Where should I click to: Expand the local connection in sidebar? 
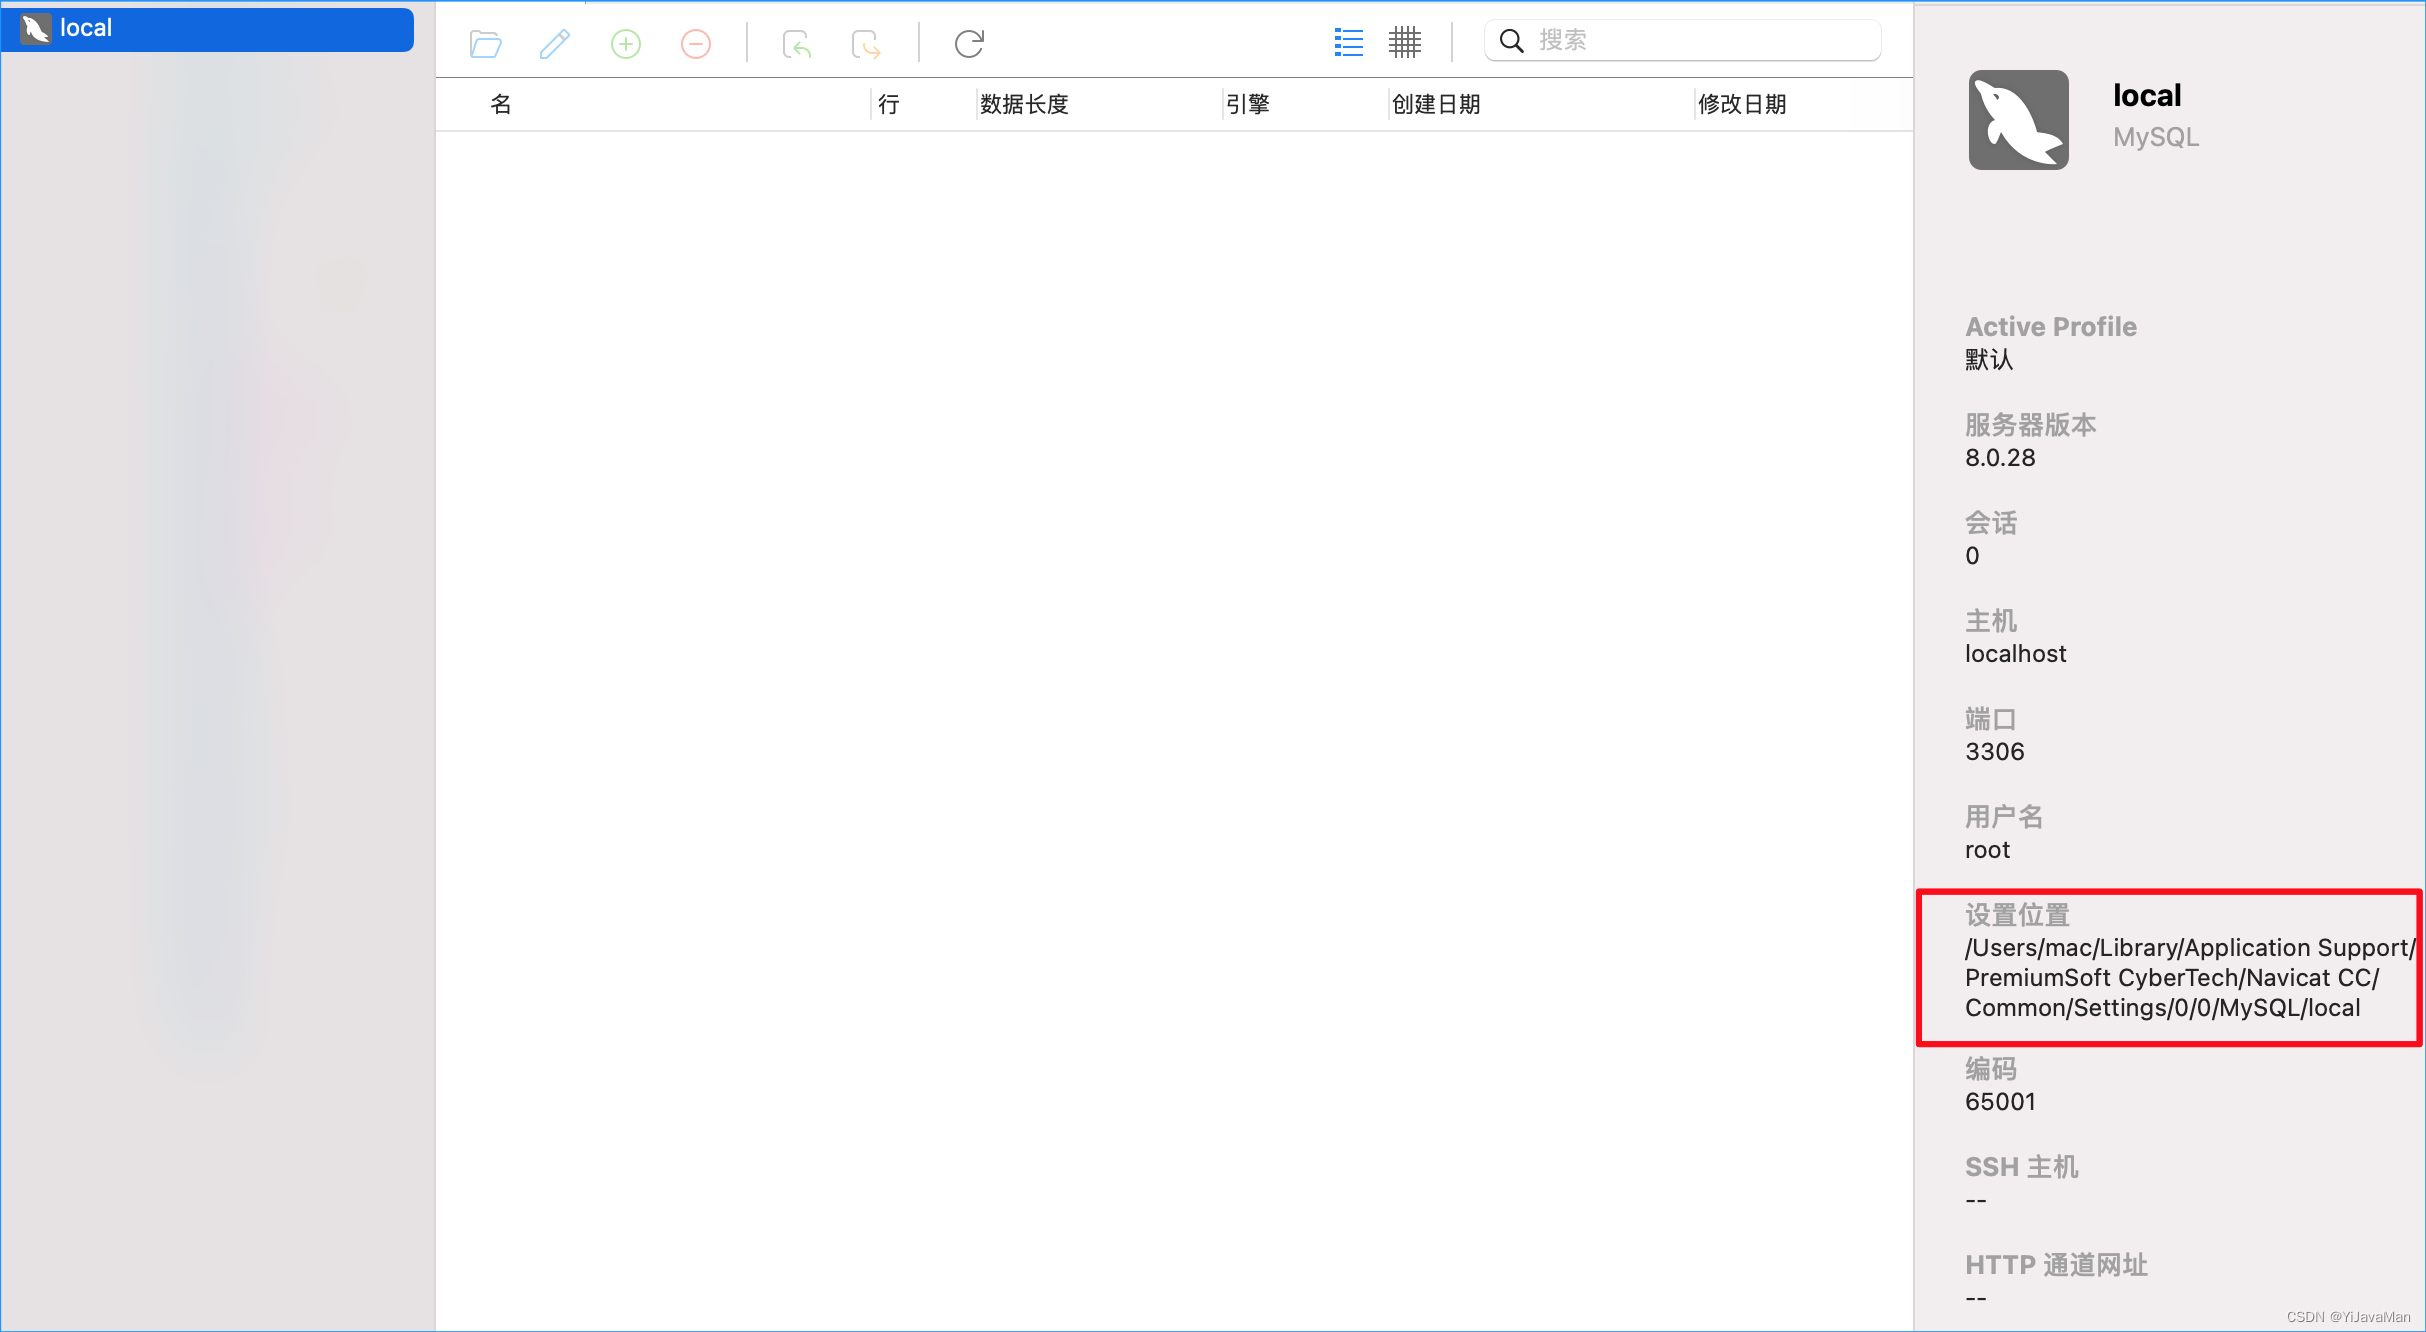[36, 27]
